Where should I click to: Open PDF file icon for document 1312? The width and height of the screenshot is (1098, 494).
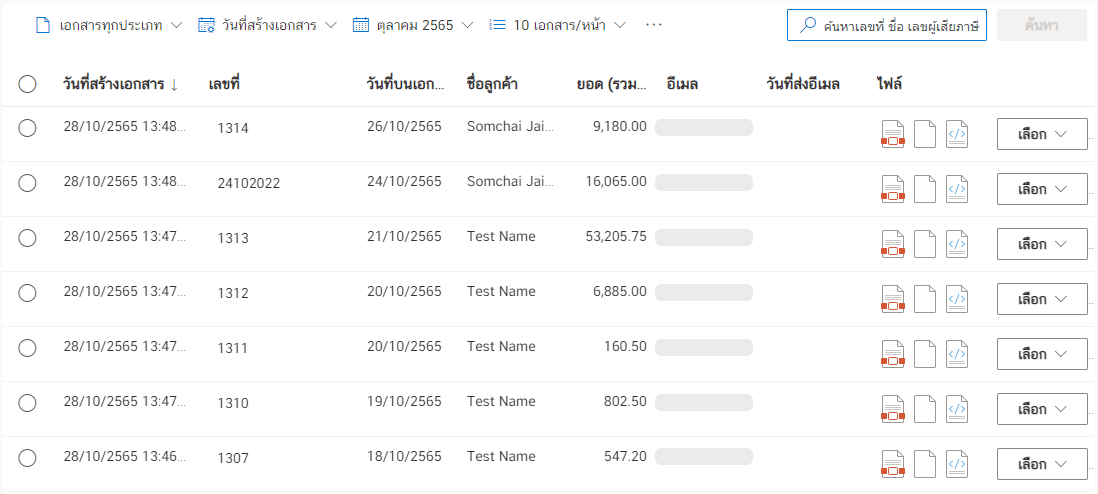(892, 299)
